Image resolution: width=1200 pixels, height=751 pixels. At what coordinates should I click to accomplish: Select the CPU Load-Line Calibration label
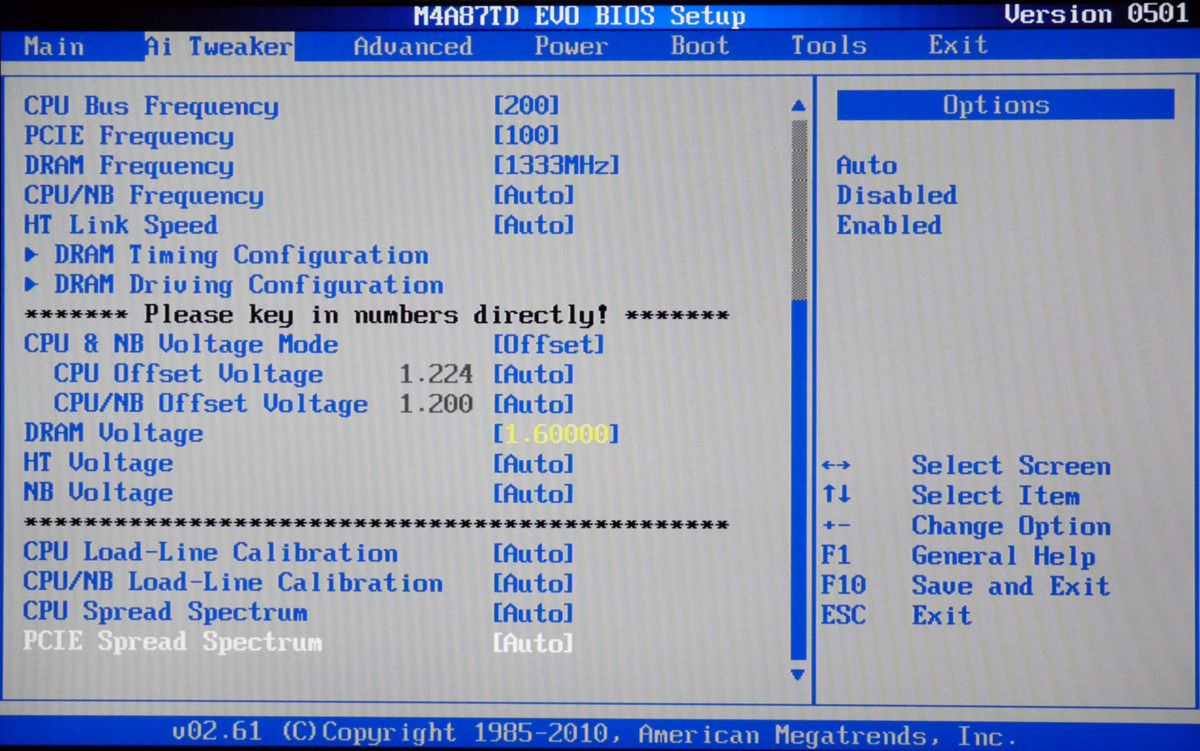(211, 553)
